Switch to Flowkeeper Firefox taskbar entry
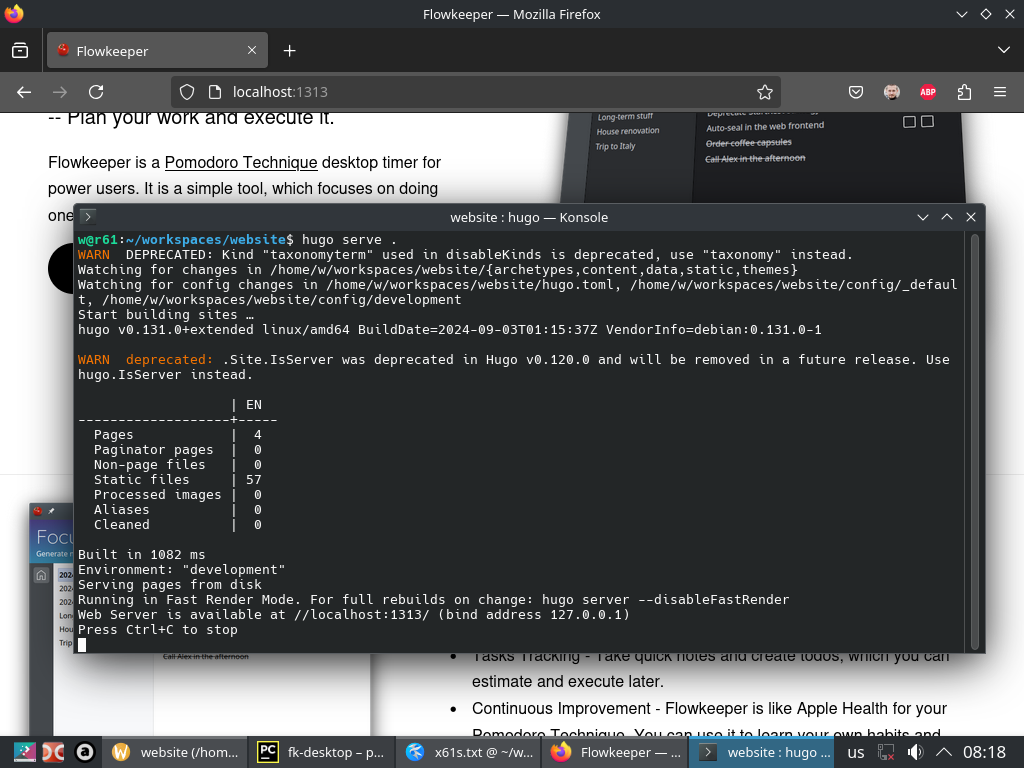Viewport: 1024px width, 768px height. pos(616,752)
